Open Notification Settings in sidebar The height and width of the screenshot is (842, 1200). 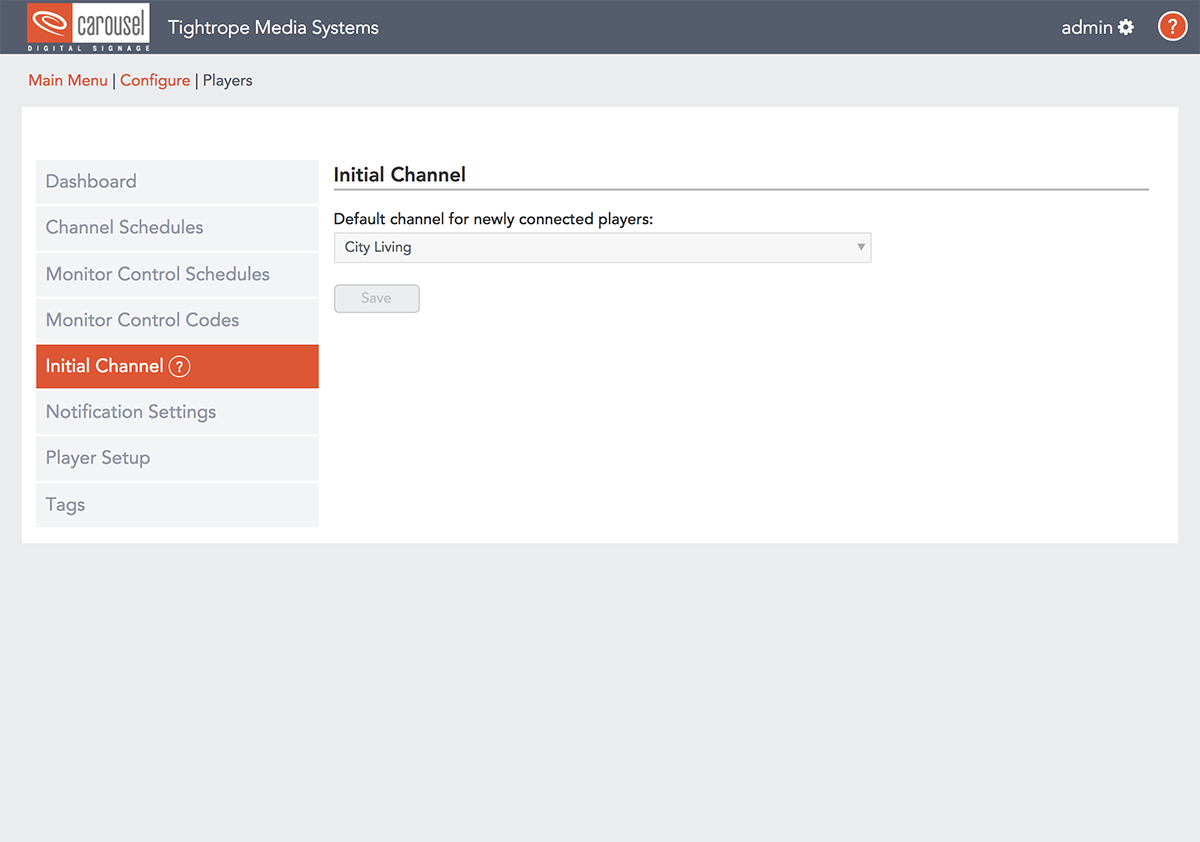click(130, 412)
